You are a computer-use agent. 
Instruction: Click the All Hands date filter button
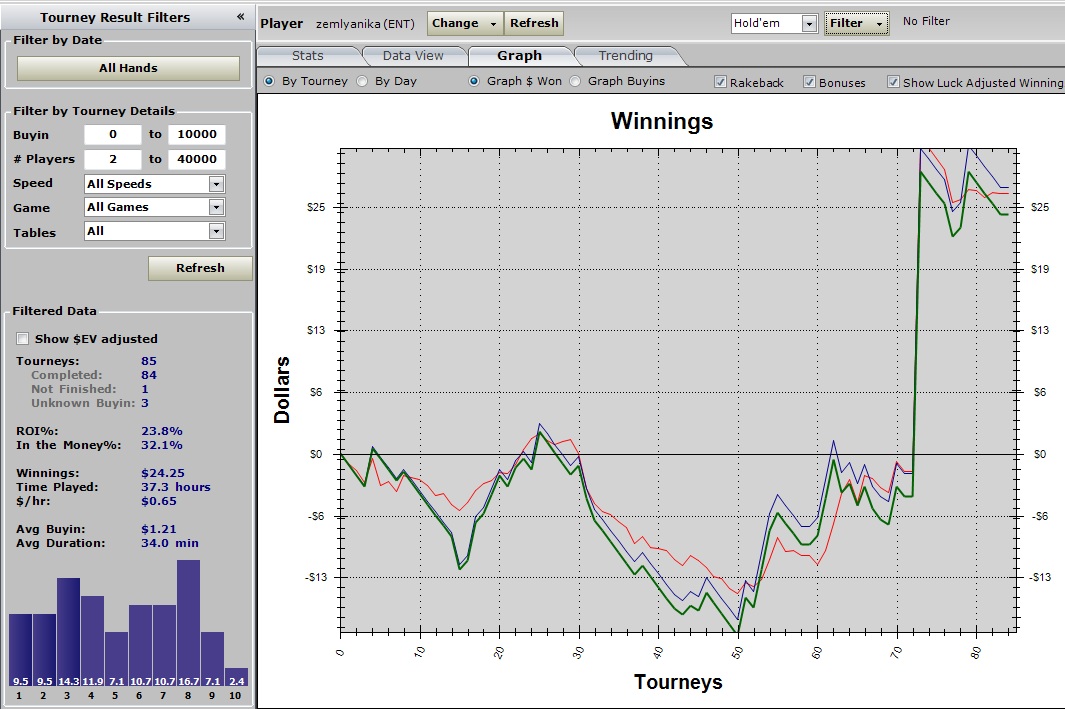coord(128,68)
